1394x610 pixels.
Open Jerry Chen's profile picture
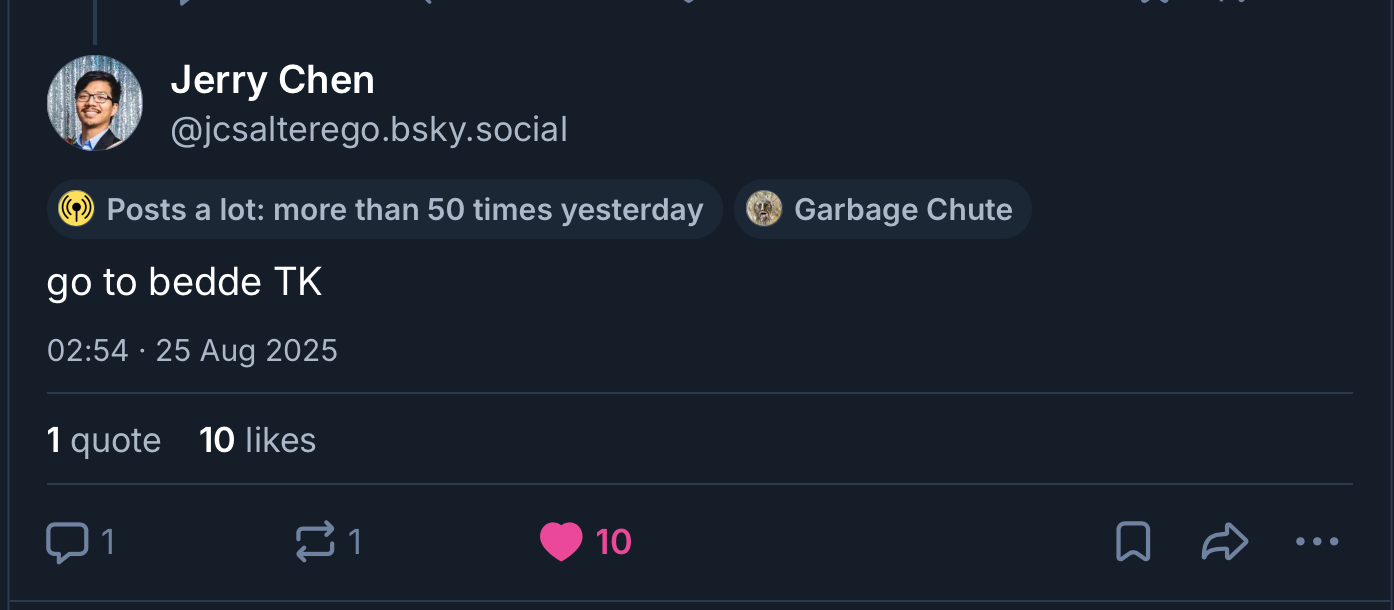pyautogui.click(x=95, y=103)
